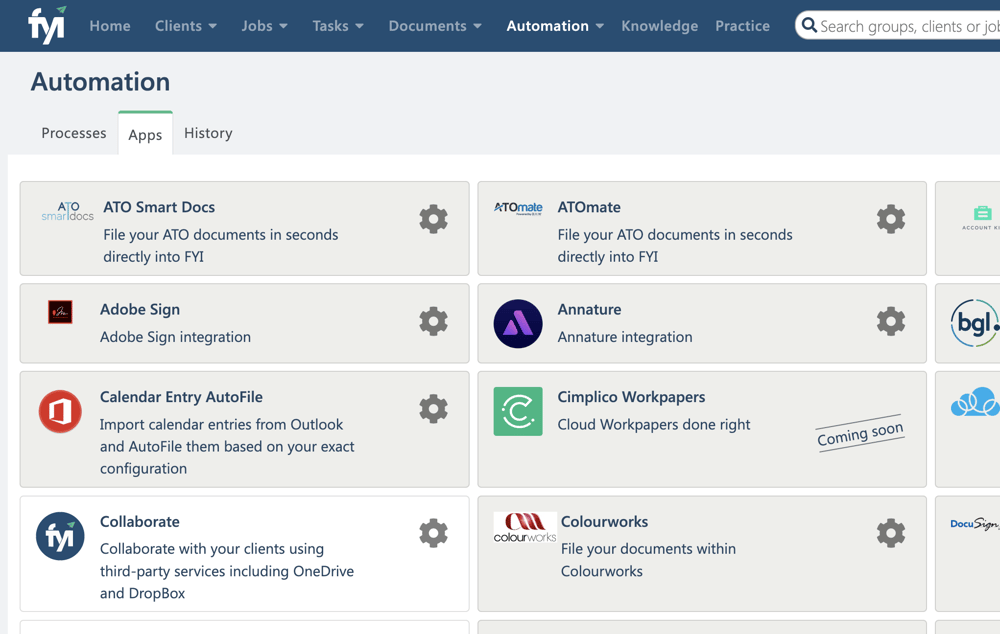Switch to the Processes tab
Viewport: 1000px width, 634px height.
(x=73, y=133)
